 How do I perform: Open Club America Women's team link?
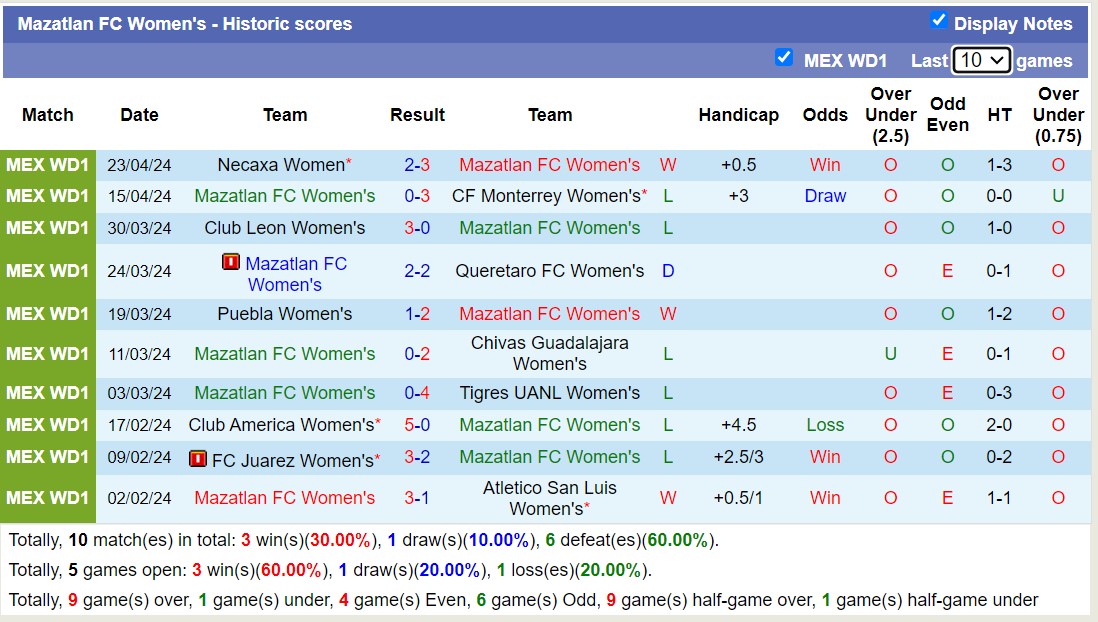[281, 425]
